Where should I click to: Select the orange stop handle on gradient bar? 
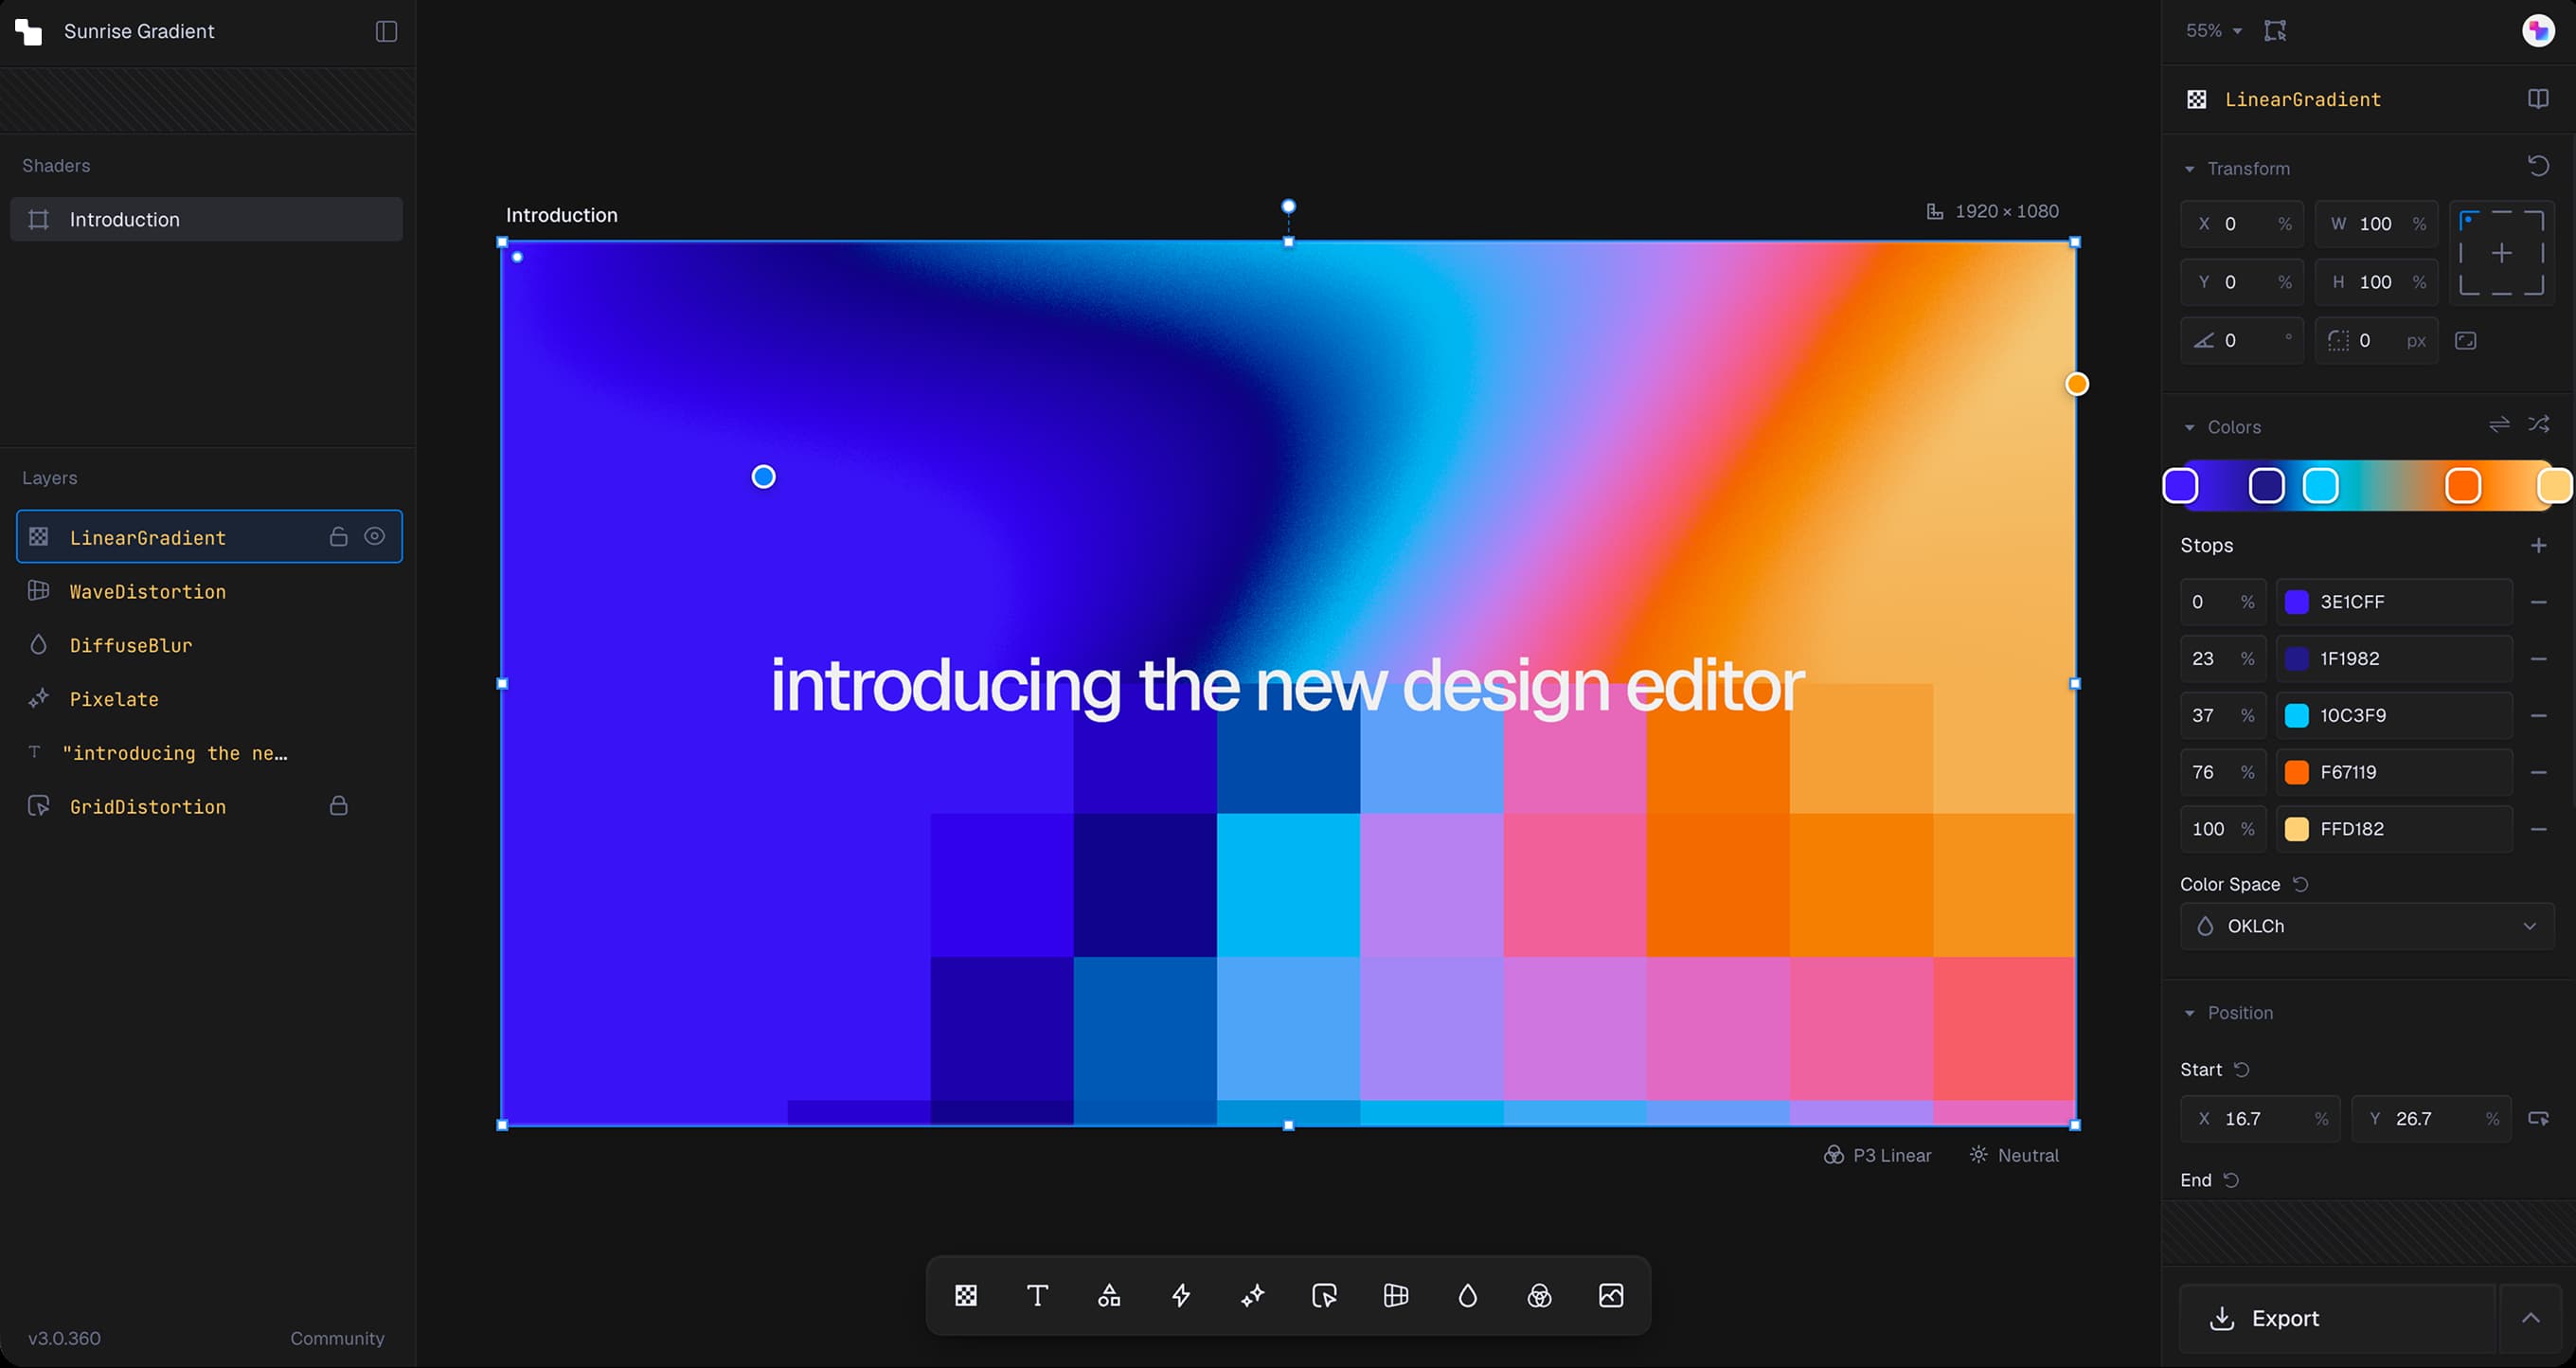click(2463, 486)
